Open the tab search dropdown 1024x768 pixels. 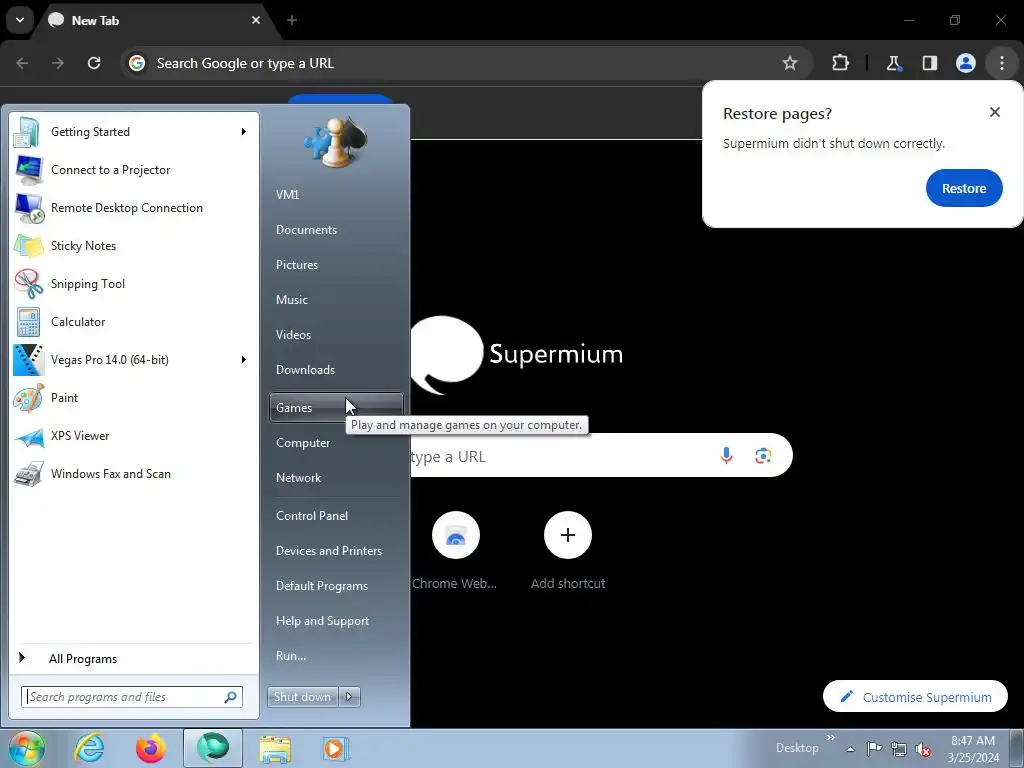20,20
